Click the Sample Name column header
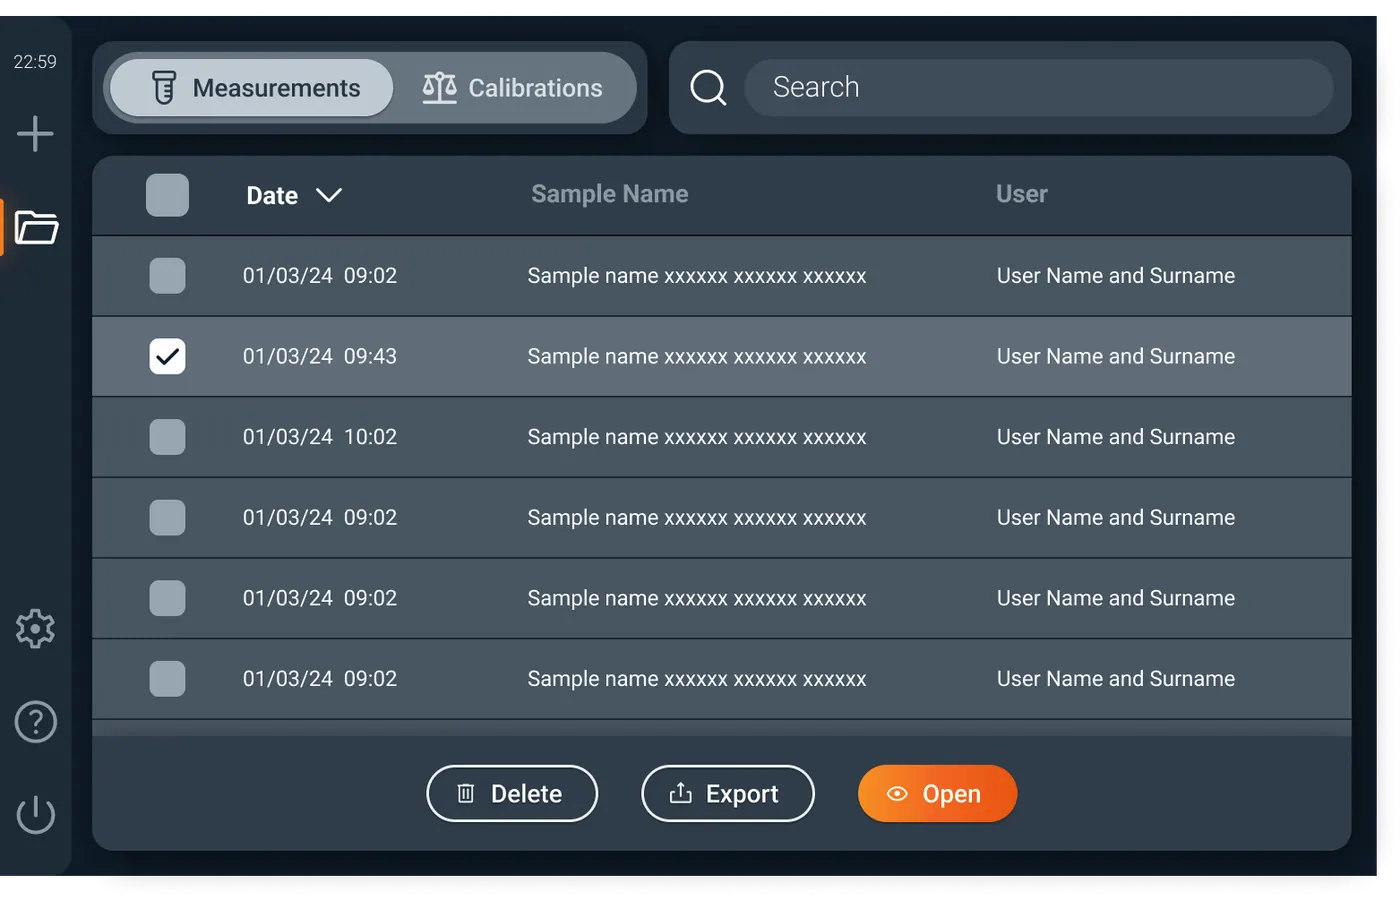 click(609, 194)
